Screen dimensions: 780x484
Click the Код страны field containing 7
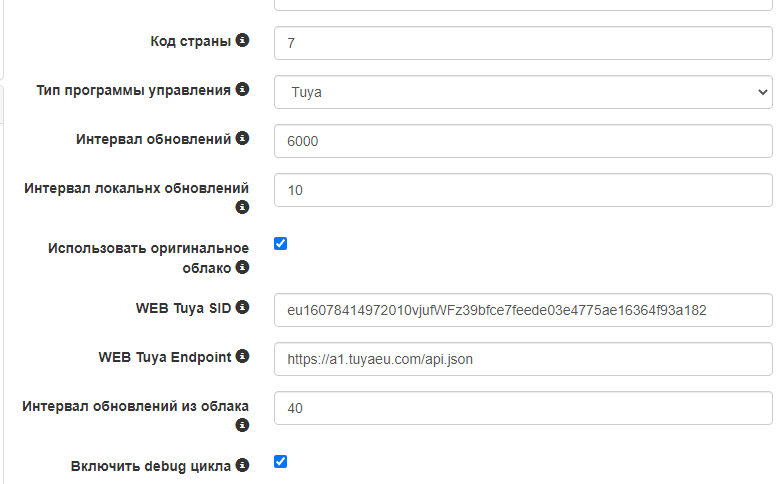523,43
